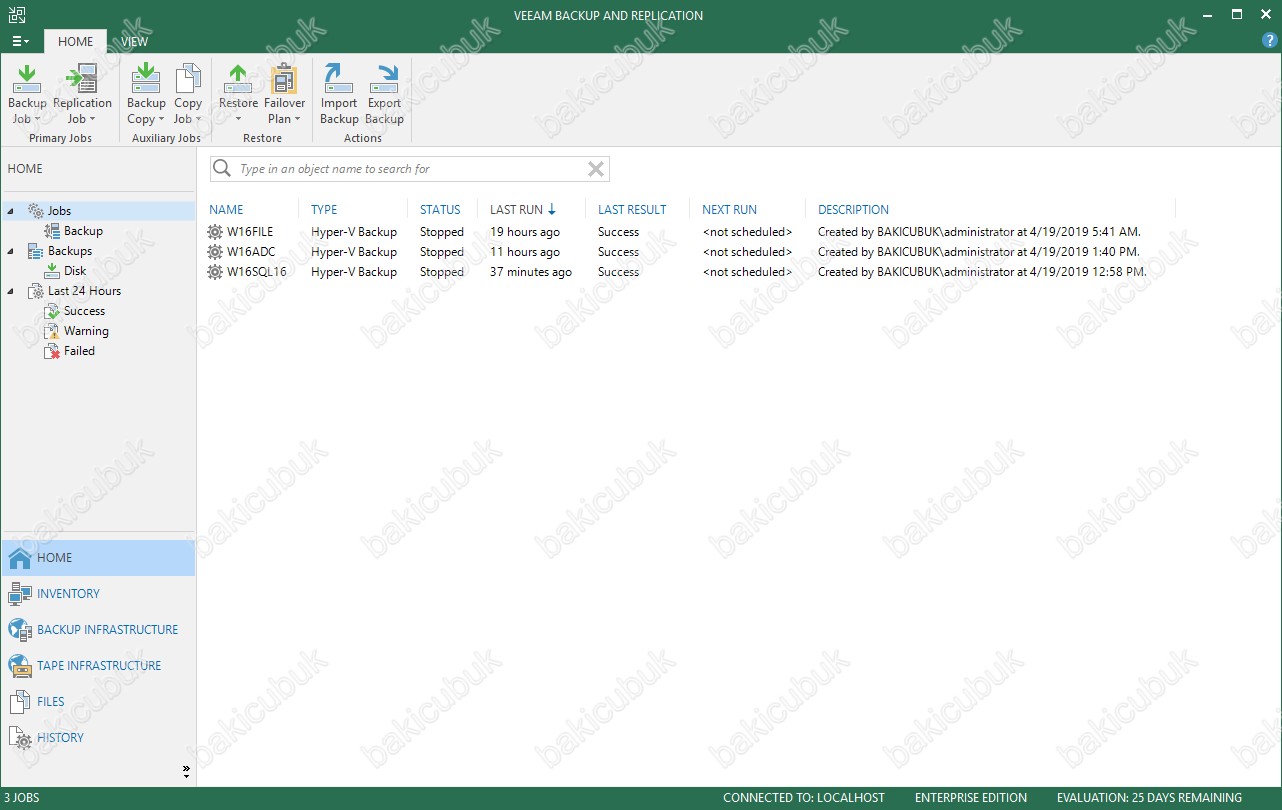
Task: Click the Disk tree item icon
Action: pos(53,271)
